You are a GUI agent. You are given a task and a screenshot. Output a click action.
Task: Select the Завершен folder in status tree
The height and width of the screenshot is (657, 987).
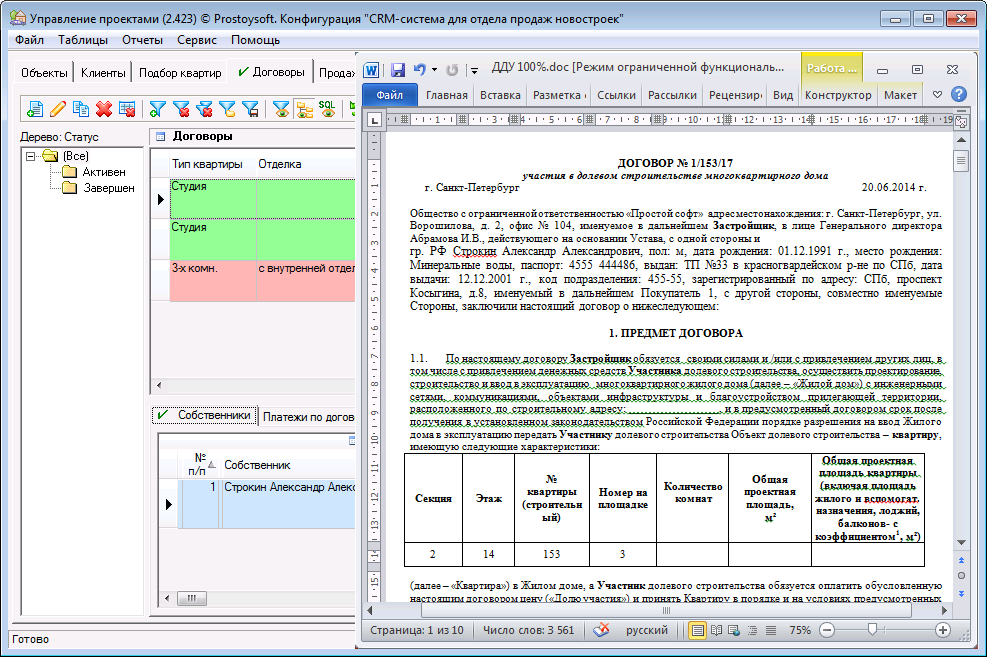click(109, 187)
